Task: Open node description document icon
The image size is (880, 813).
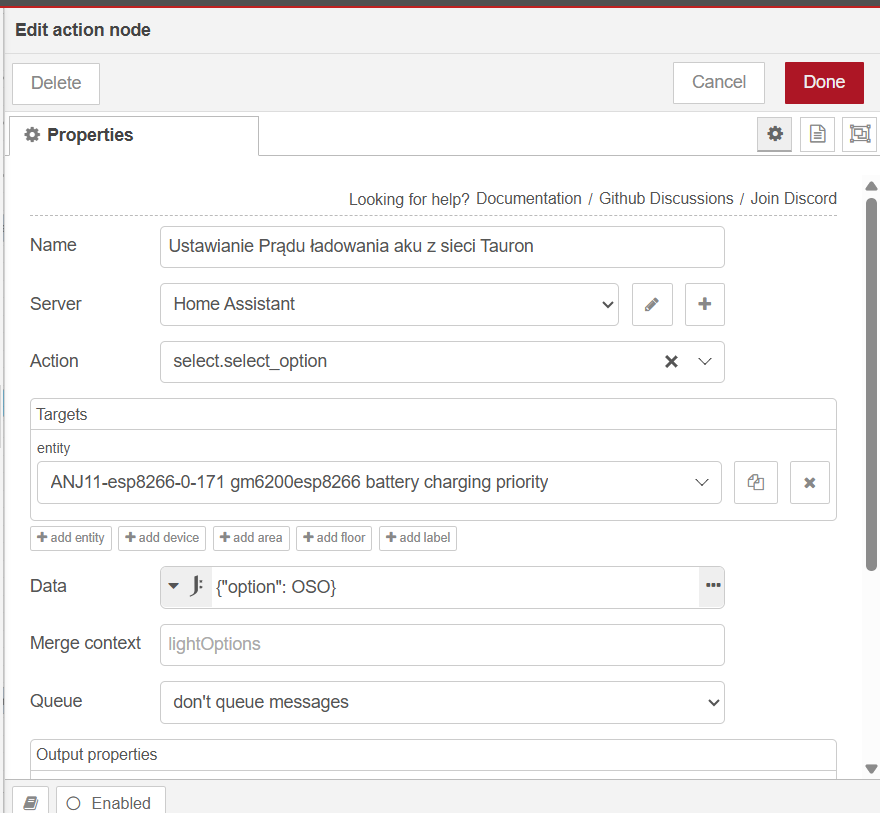Action: (817, 134)
